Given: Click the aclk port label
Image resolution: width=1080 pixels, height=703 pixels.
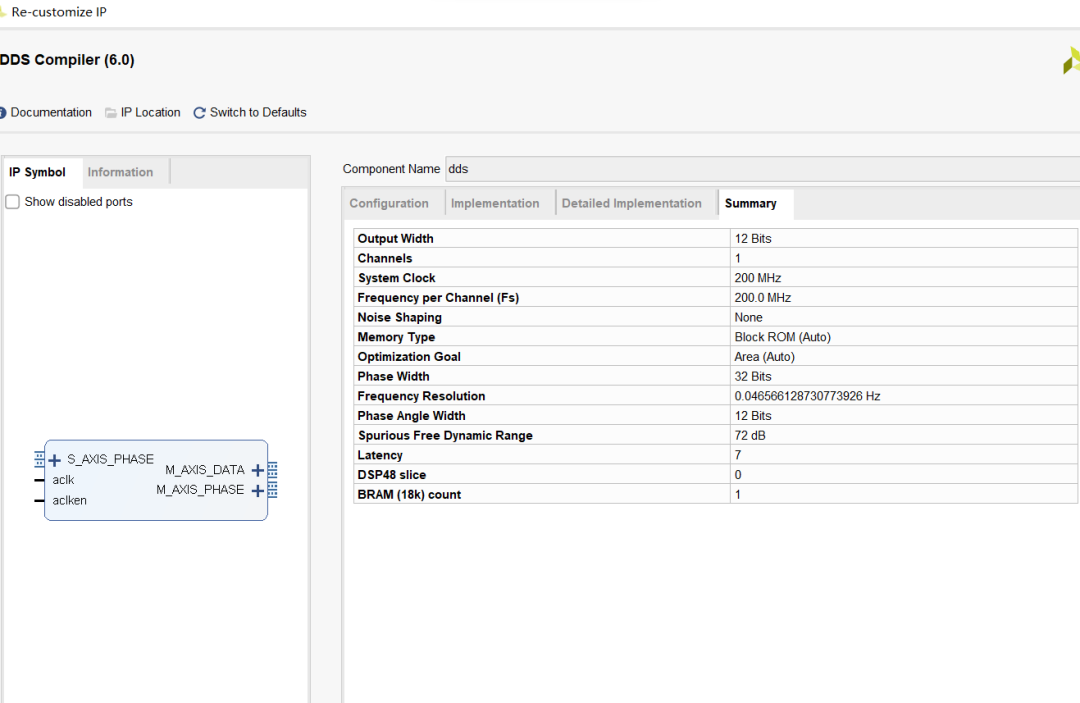Looking at the screenshot, I should click(x=63, y=480).
